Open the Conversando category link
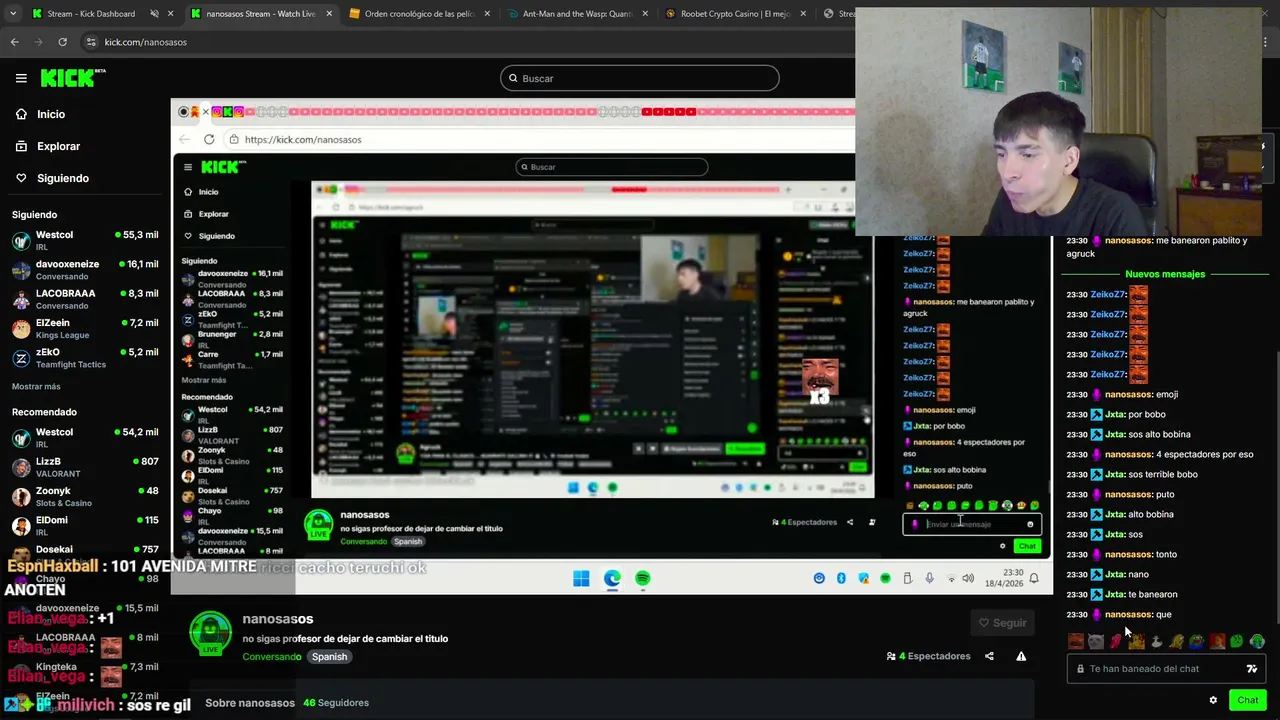Image resolution: width=1280 pixels, height=720 pixels. click(272, 657)
